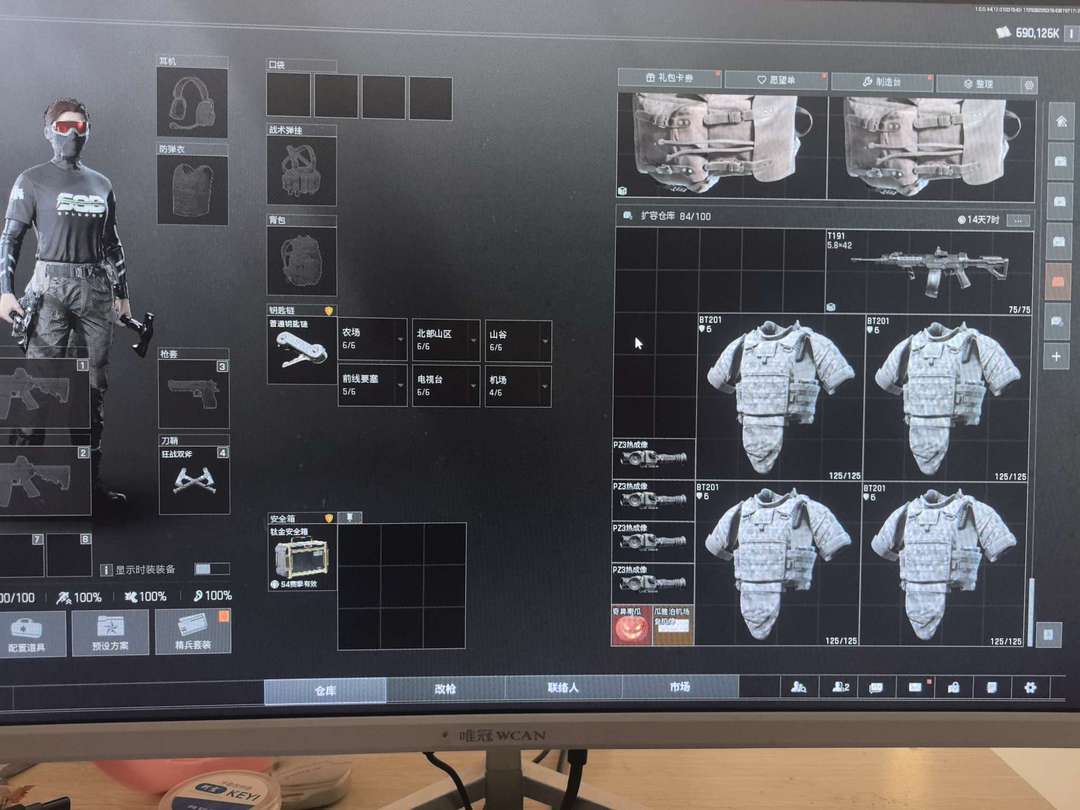
Task: Click the 整理 sort stash button
Action: click(x=978, y=84)
